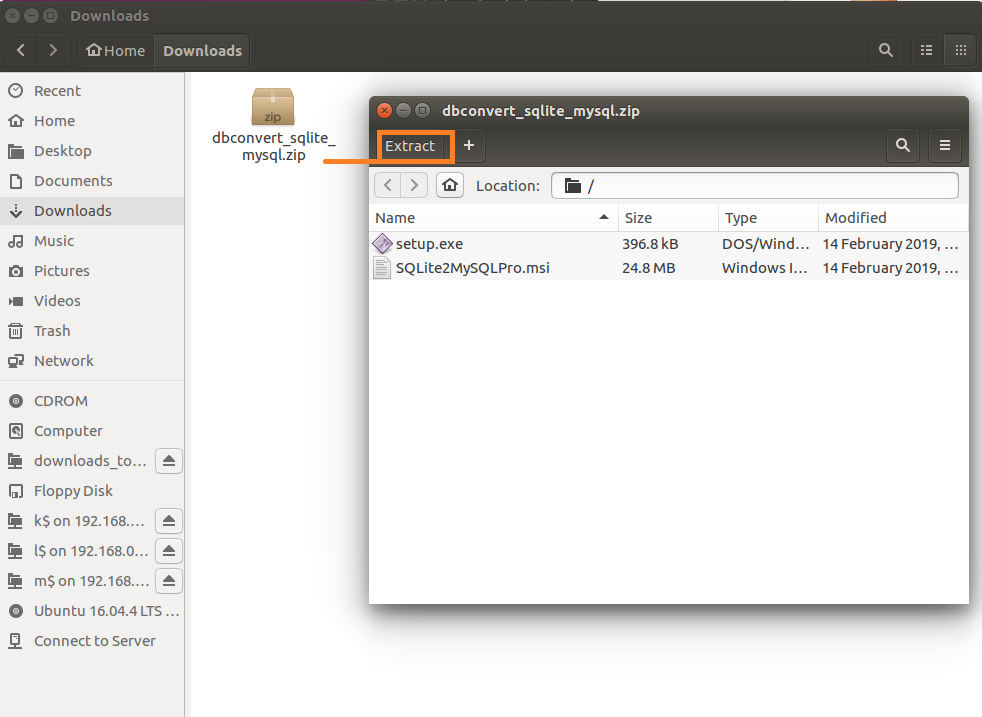
Task: Open archive manager hamburger menu
Action: (944, 145)
